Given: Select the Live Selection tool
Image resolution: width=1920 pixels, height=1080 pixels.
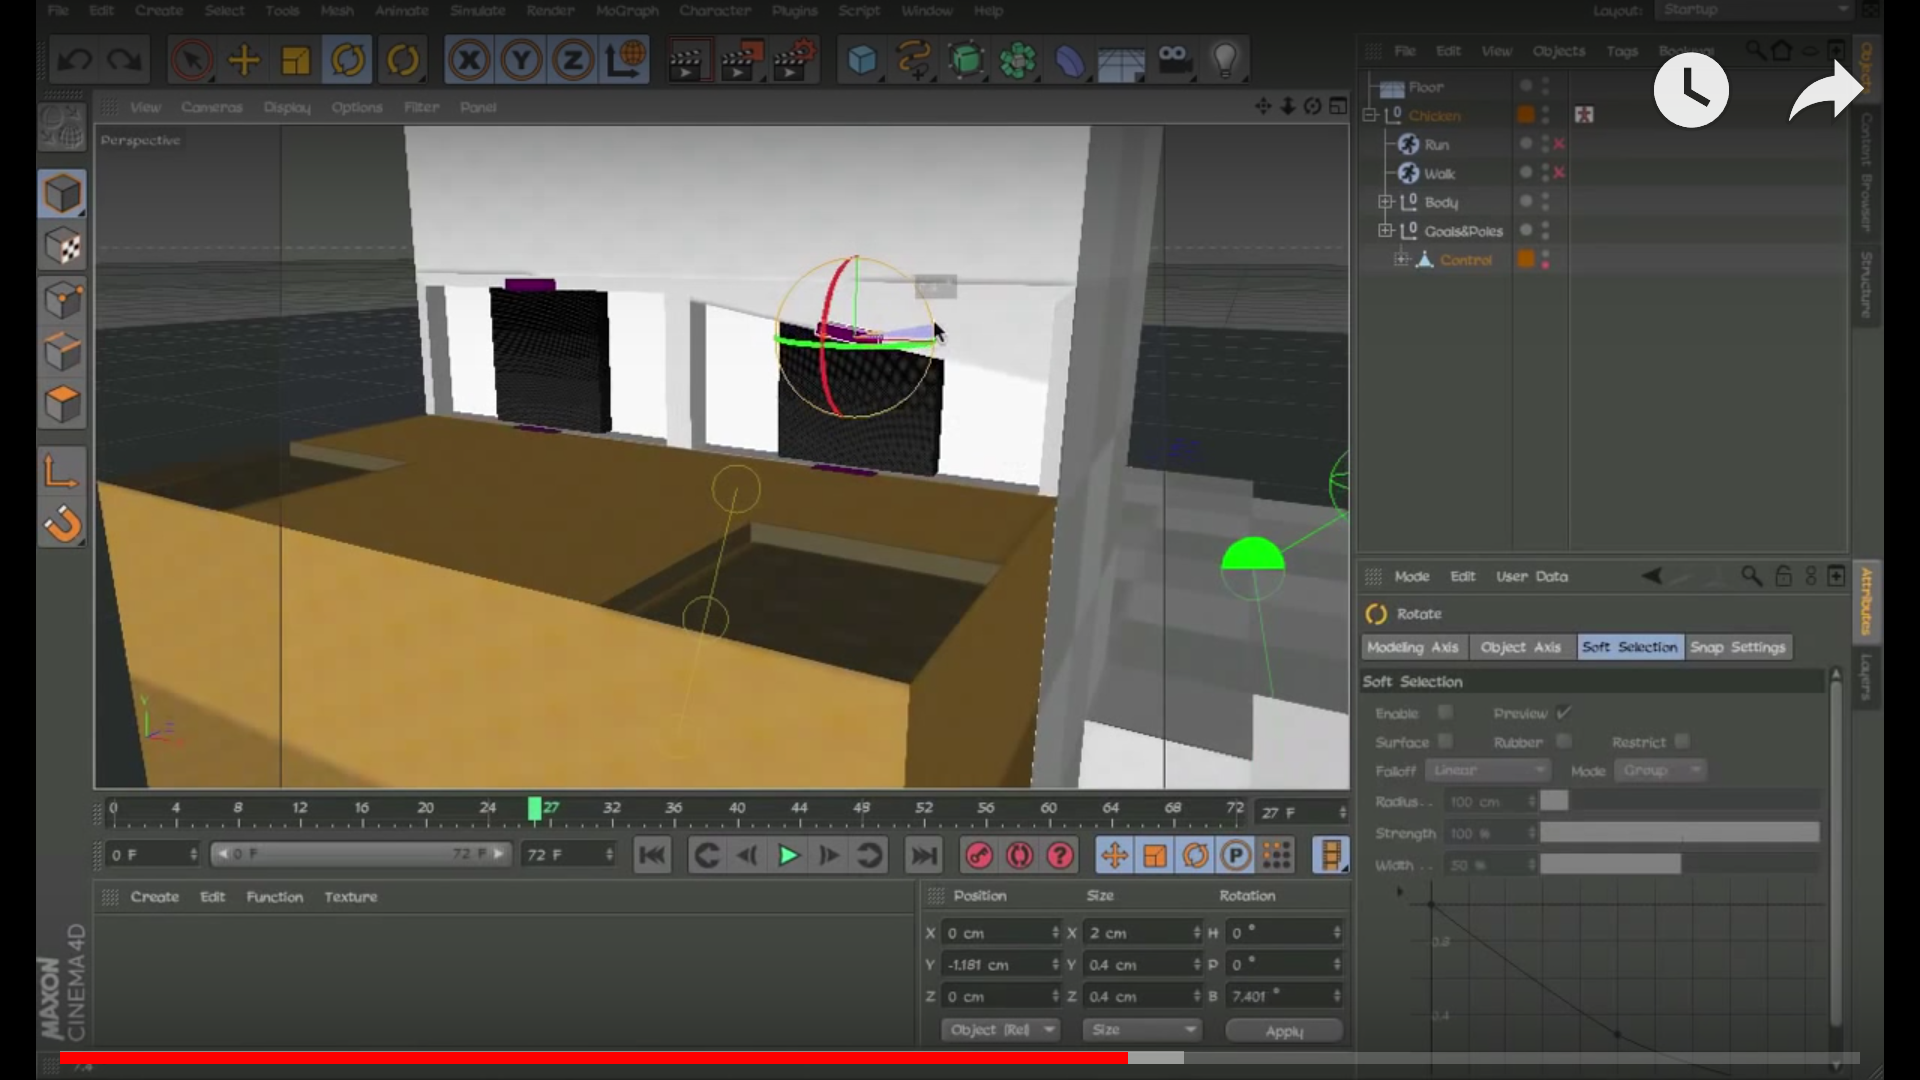Looking at the screenshot, I should pos(191,61).
